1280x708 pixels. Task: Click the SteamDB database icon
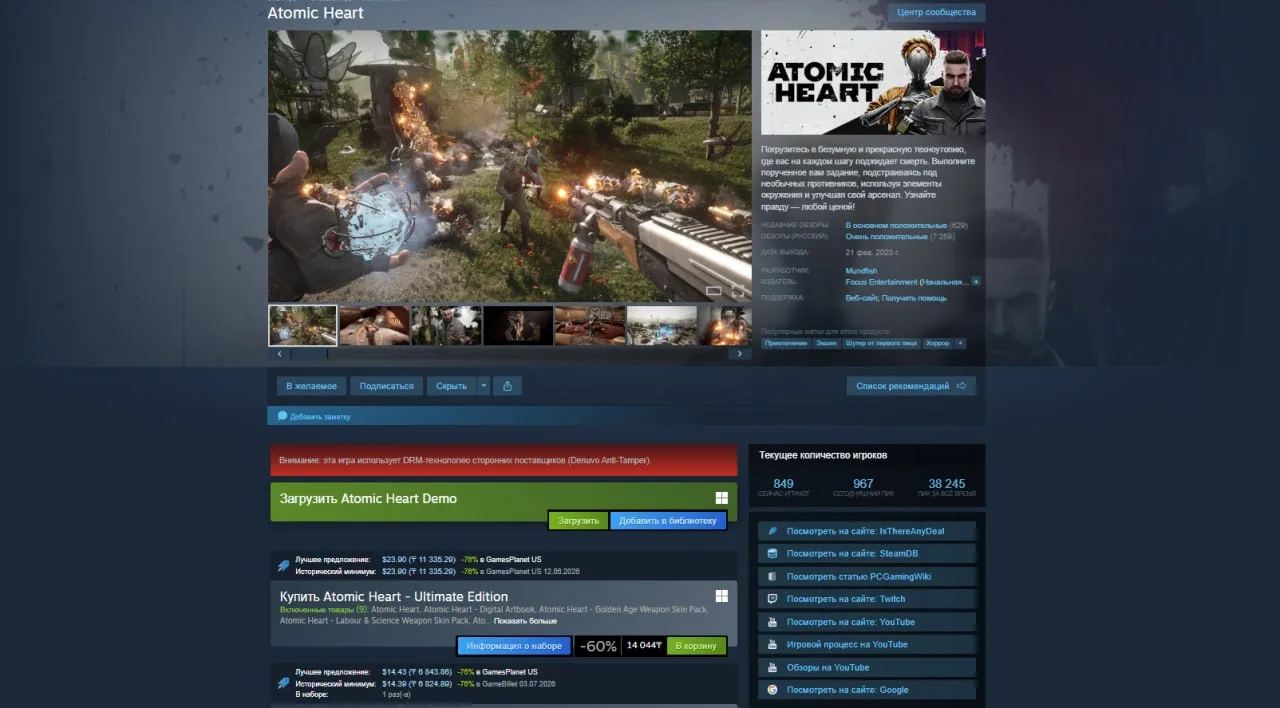(x=772, y=554)
